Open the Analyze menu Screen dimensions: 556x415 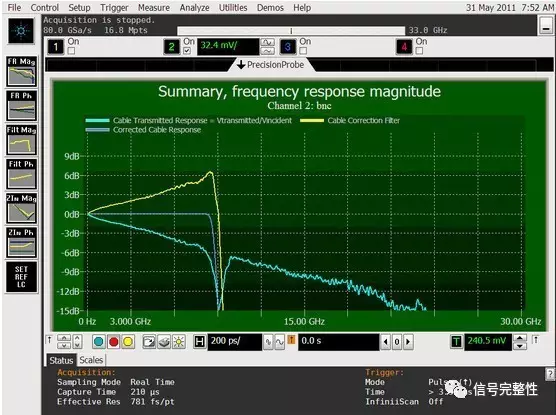(194, 7)
